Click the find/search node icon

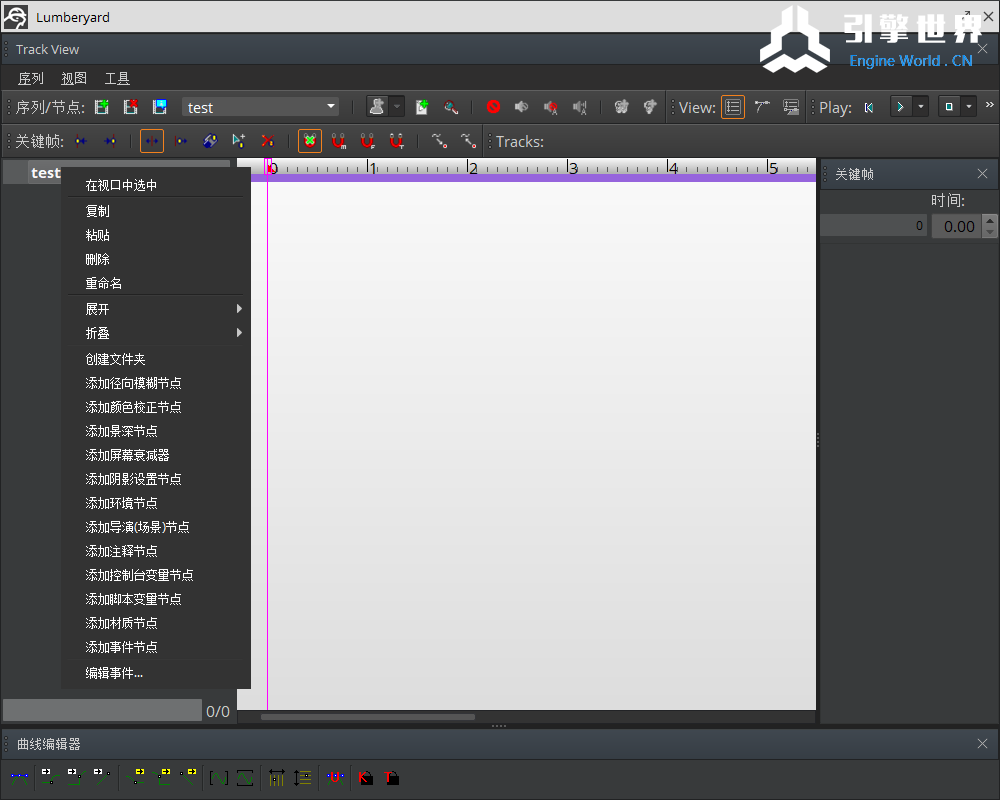point(451,107)
